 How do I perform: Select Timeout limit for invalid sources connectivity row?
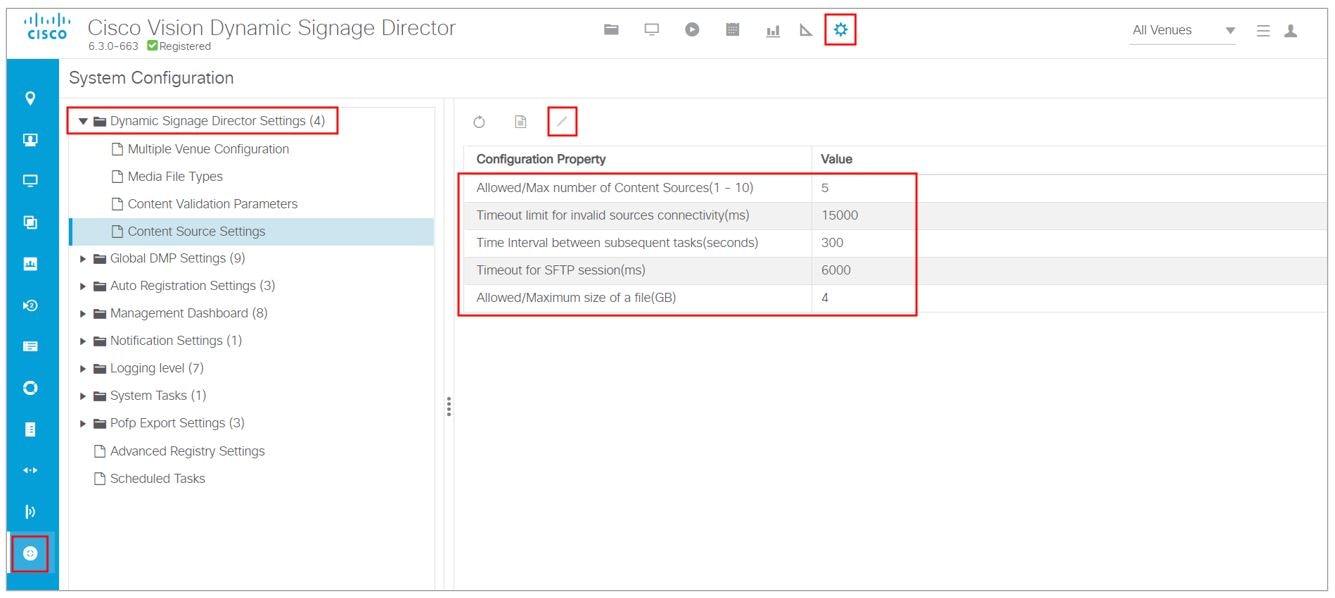tap(895, 215)
